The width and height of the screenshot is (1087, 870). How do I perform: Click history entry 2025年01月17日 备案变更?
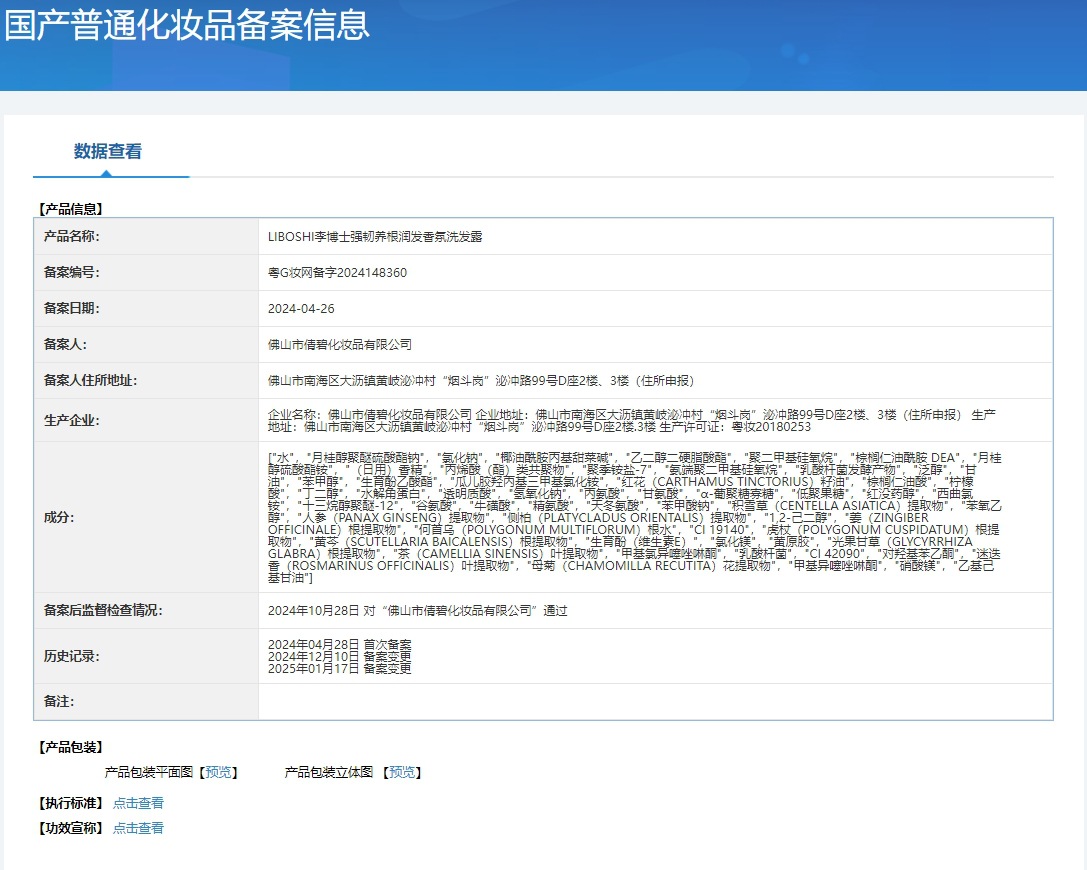[x=340, y=668]
